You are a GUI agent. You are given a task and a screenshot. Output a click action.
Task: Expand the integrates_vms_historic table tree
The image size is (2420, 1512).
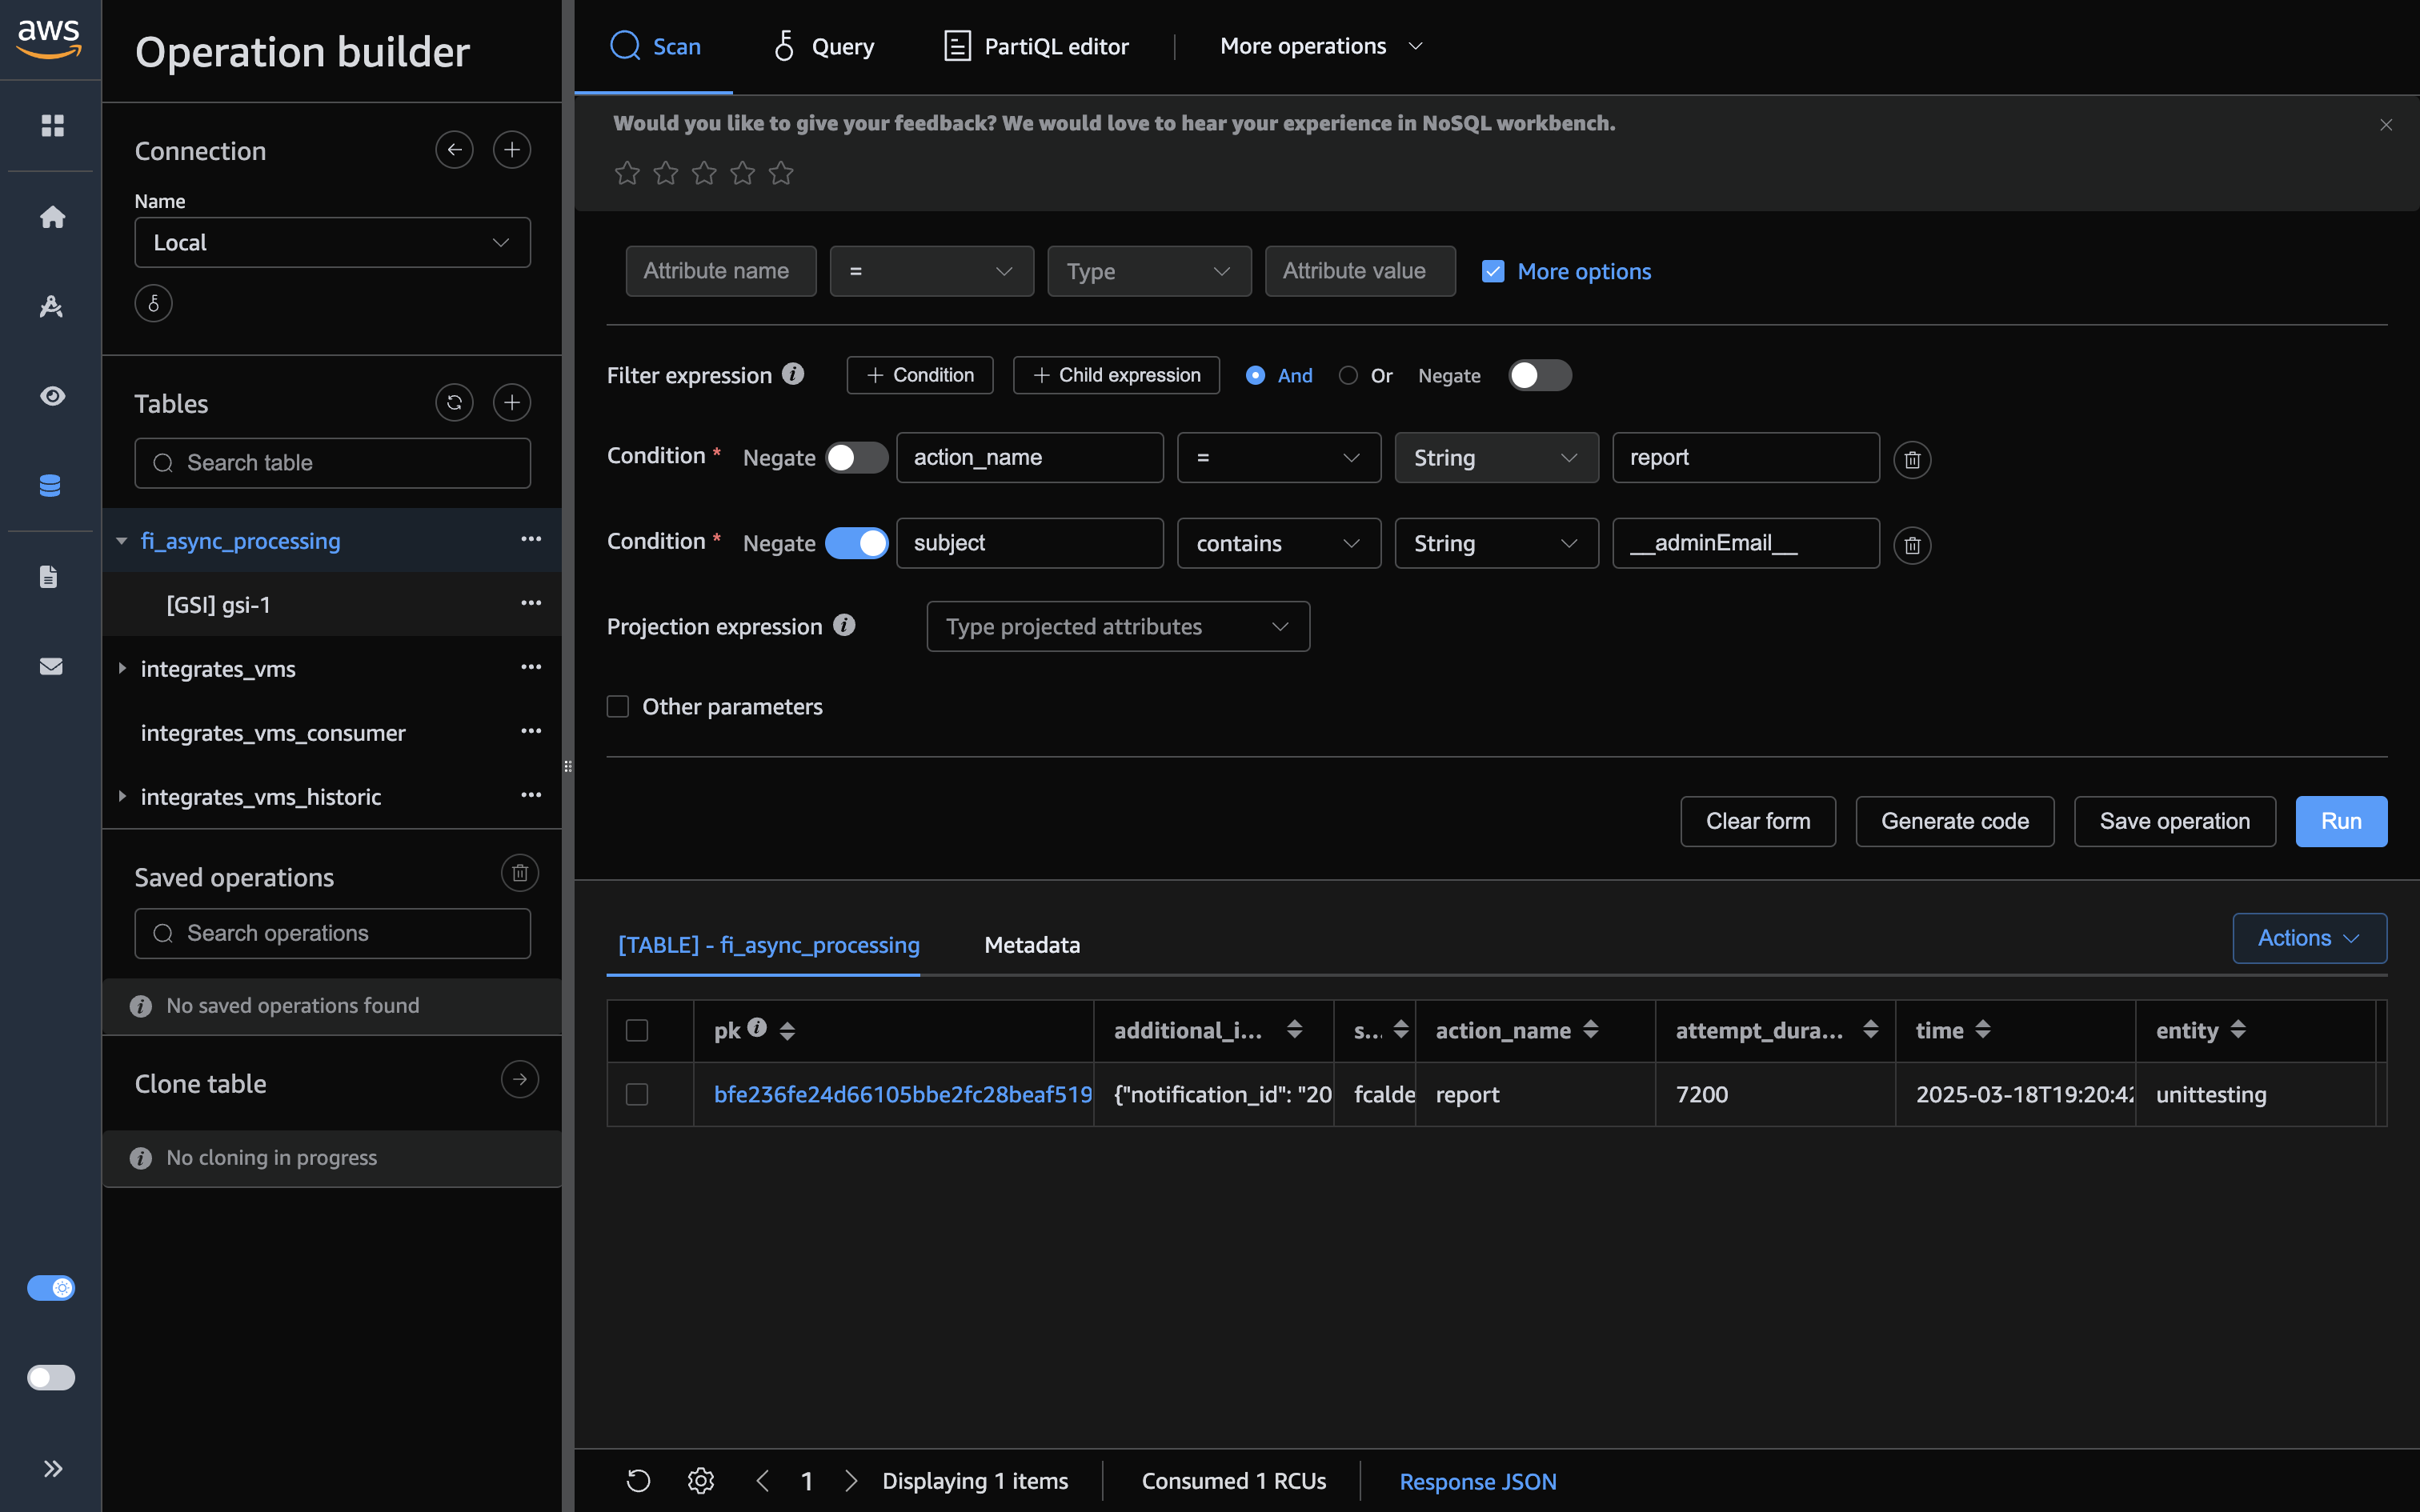tap(122, 796)
